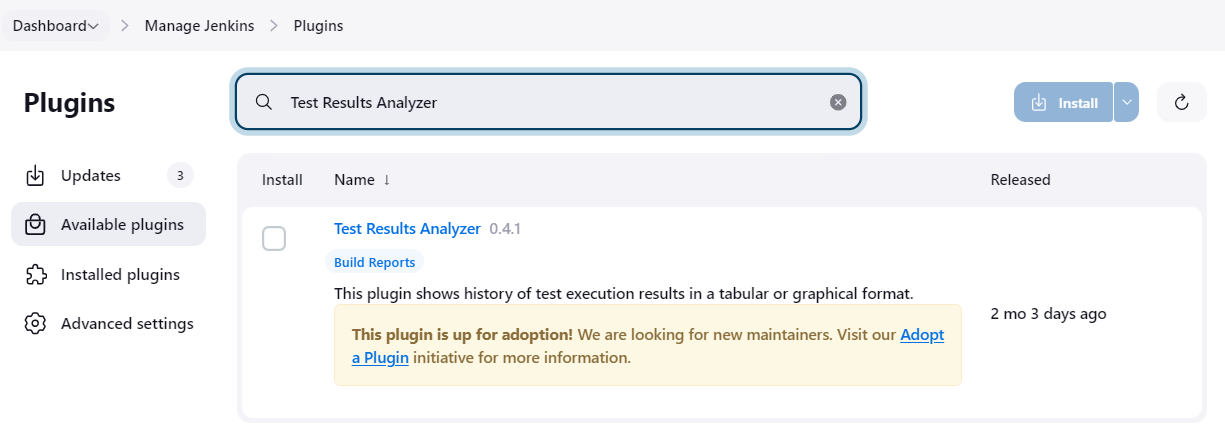Screen dimensions: 1225x447
Task: Clear the plugin search field
Action: coord(838,102)
